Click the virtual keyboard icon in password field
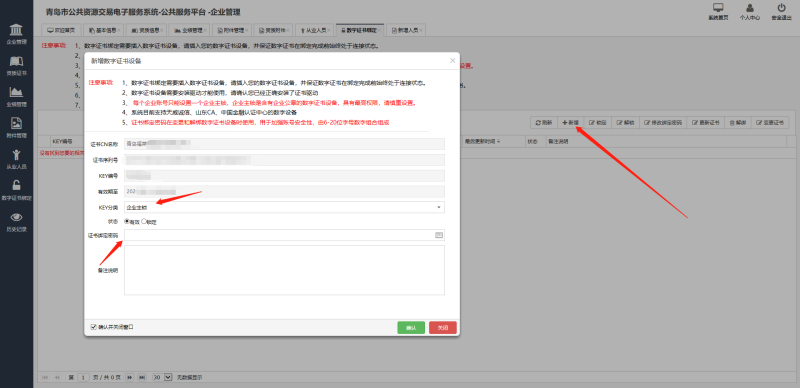Viewport: 800px width, 388px height. [438, 235]
